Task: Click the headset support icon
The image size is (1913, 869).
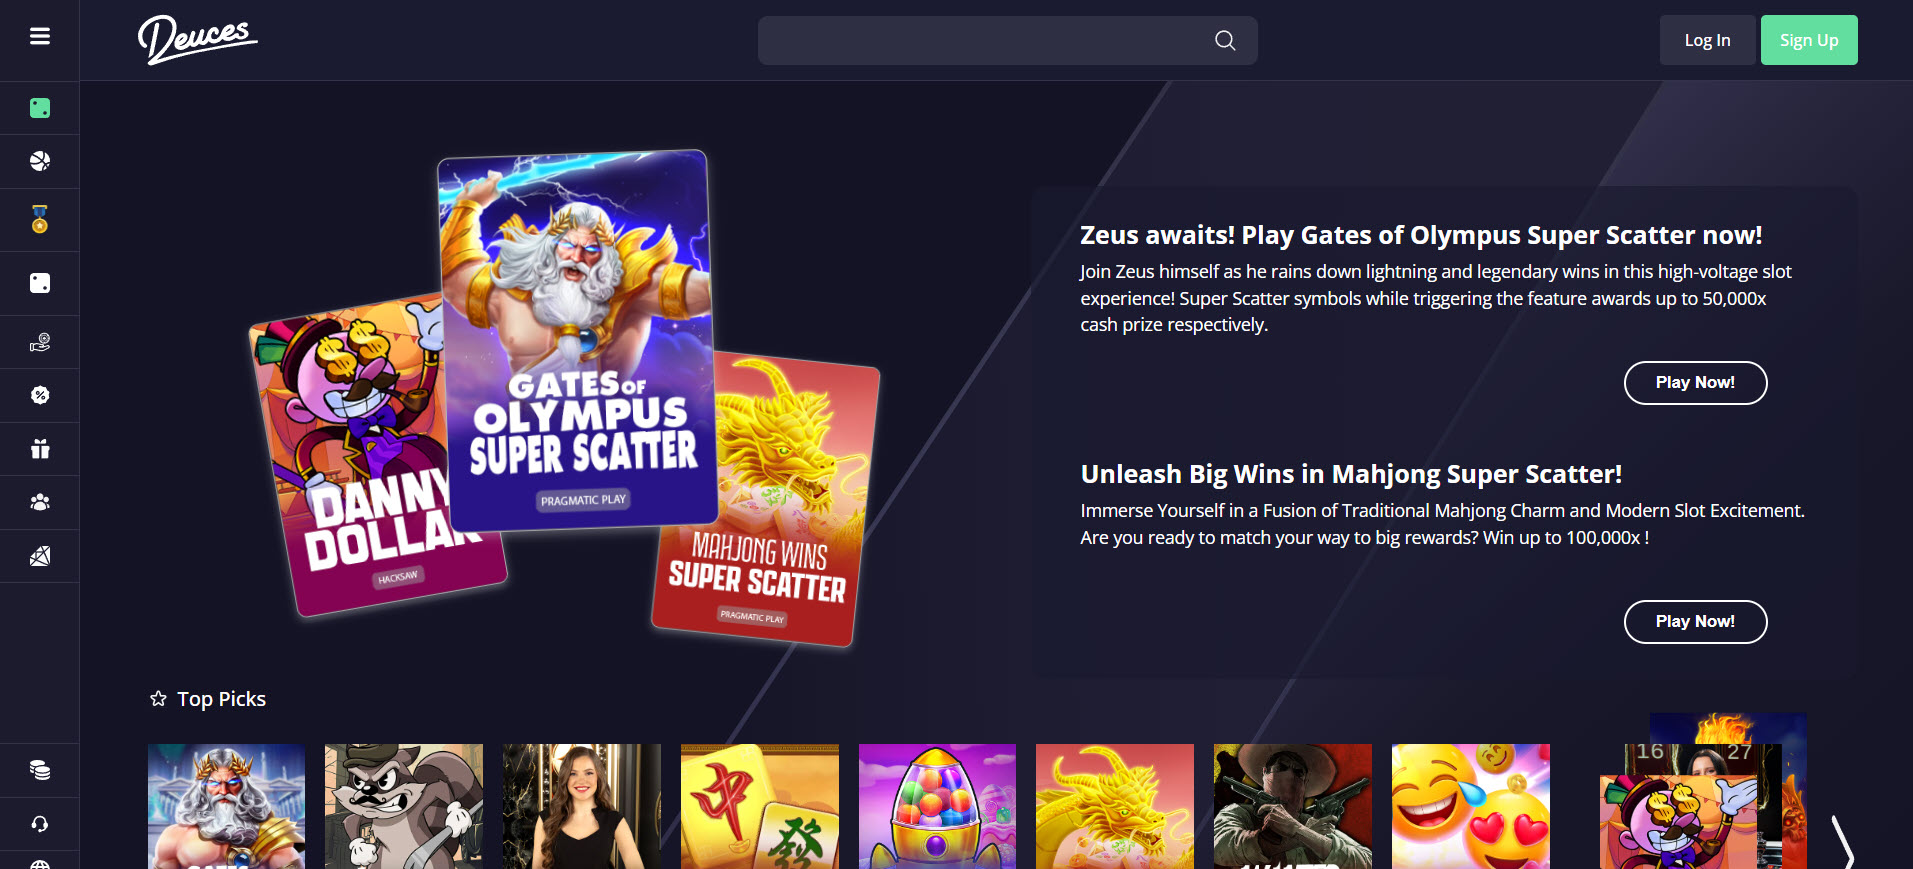Action: pos(40,824)
